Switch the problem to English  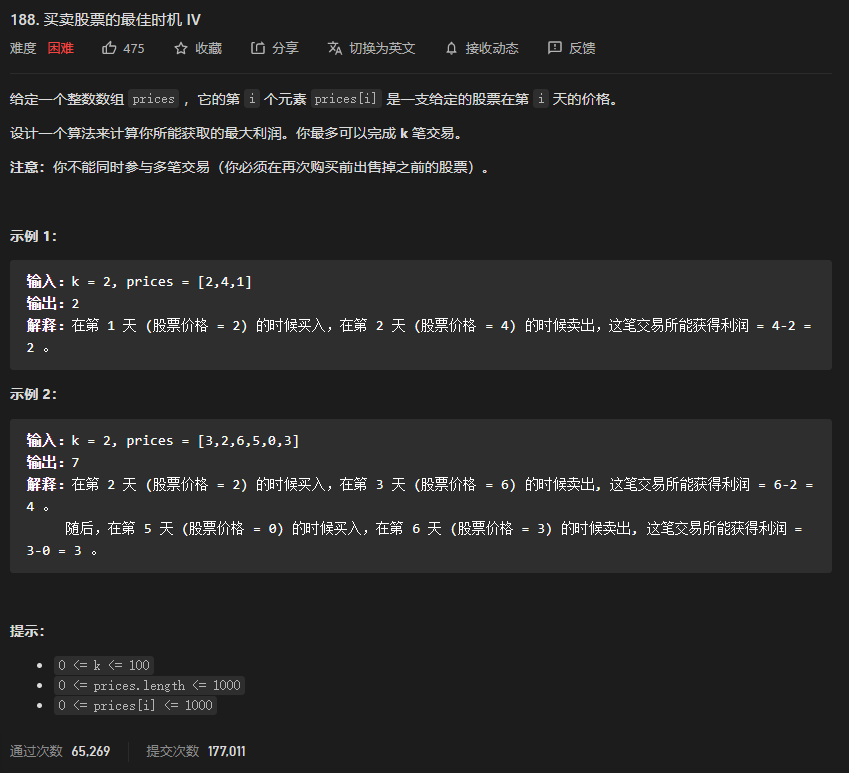coord(380,47)
